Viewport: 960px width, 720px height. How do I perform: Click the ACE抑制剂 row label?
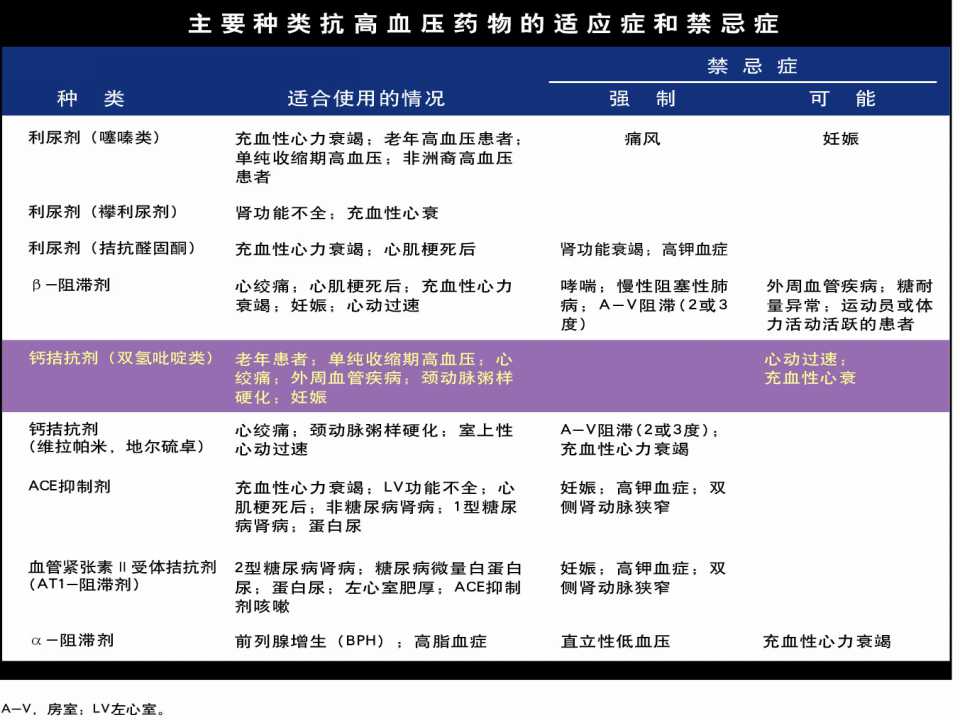(72, 487)
